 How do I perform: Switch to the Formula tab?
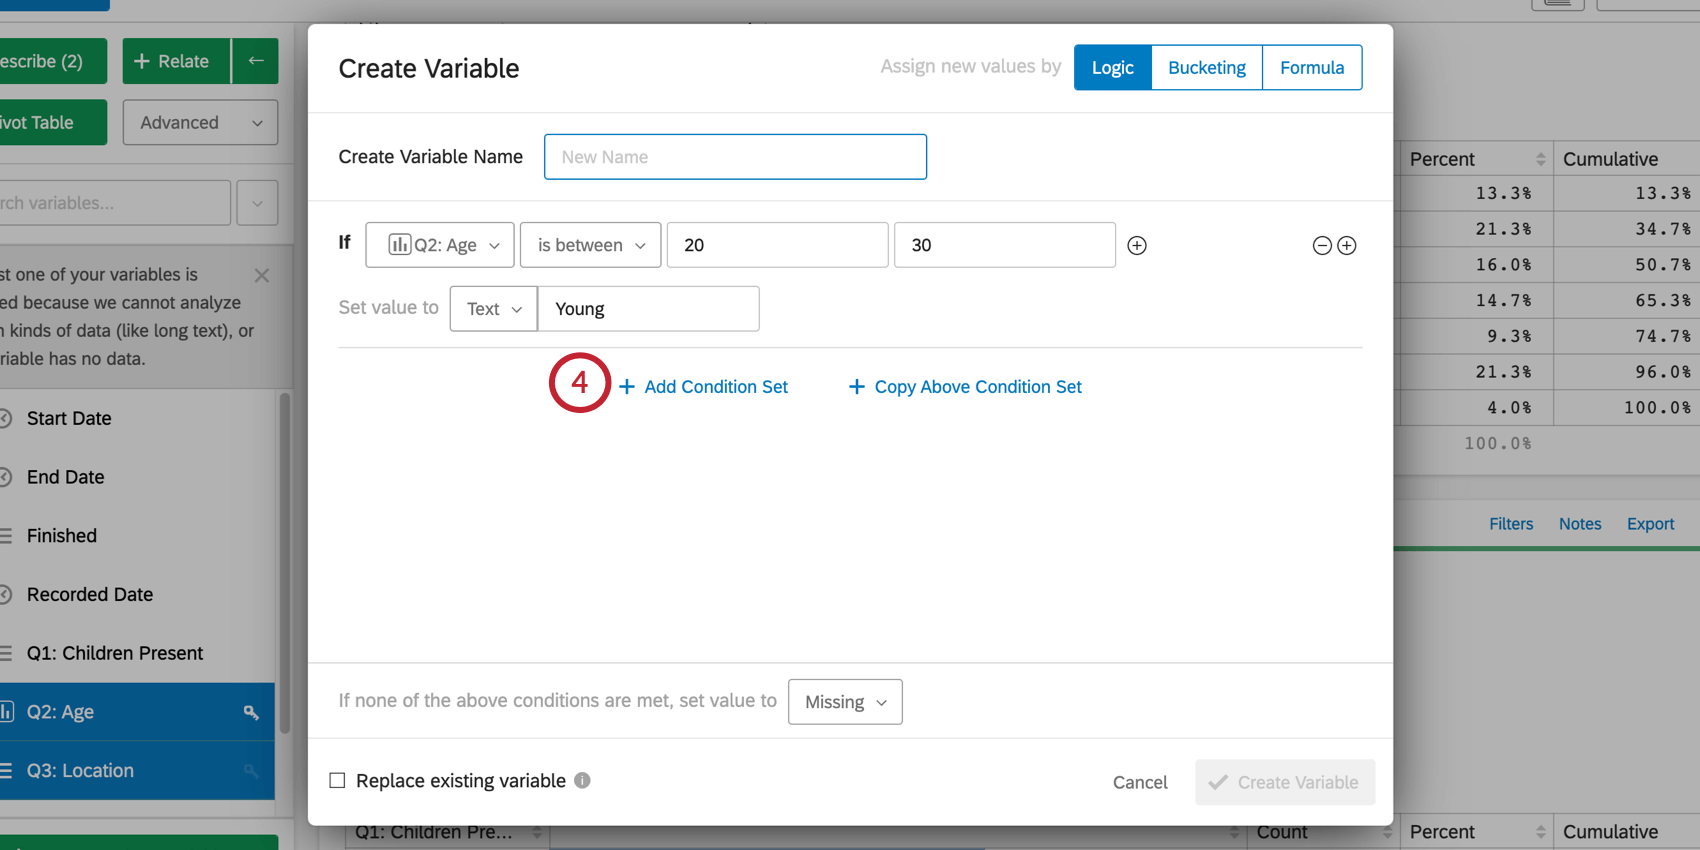[x=1311, y=68]
